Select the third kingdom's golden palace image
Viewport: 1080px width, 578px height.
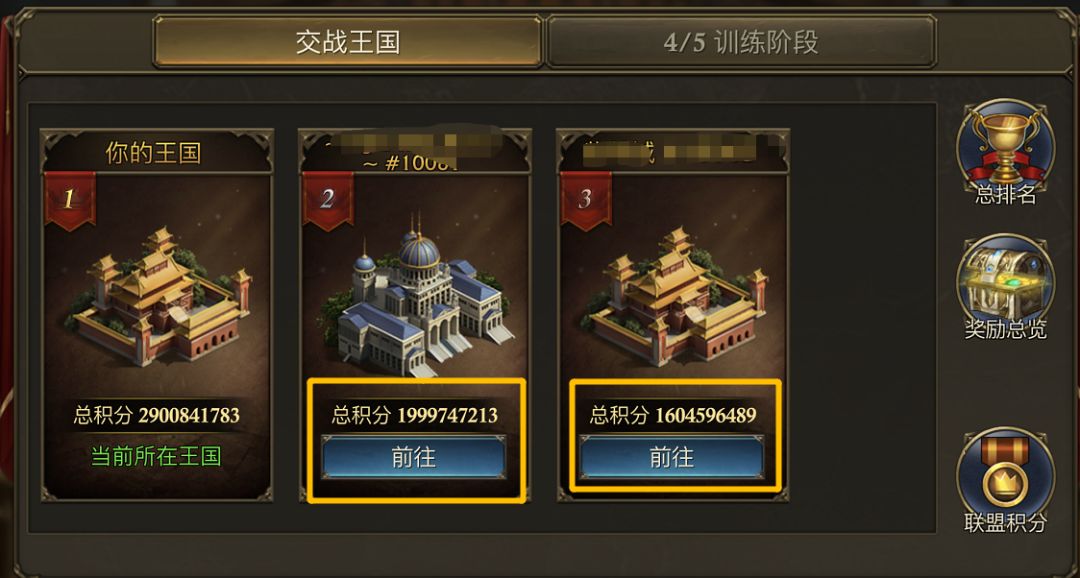tap(674, 296)
